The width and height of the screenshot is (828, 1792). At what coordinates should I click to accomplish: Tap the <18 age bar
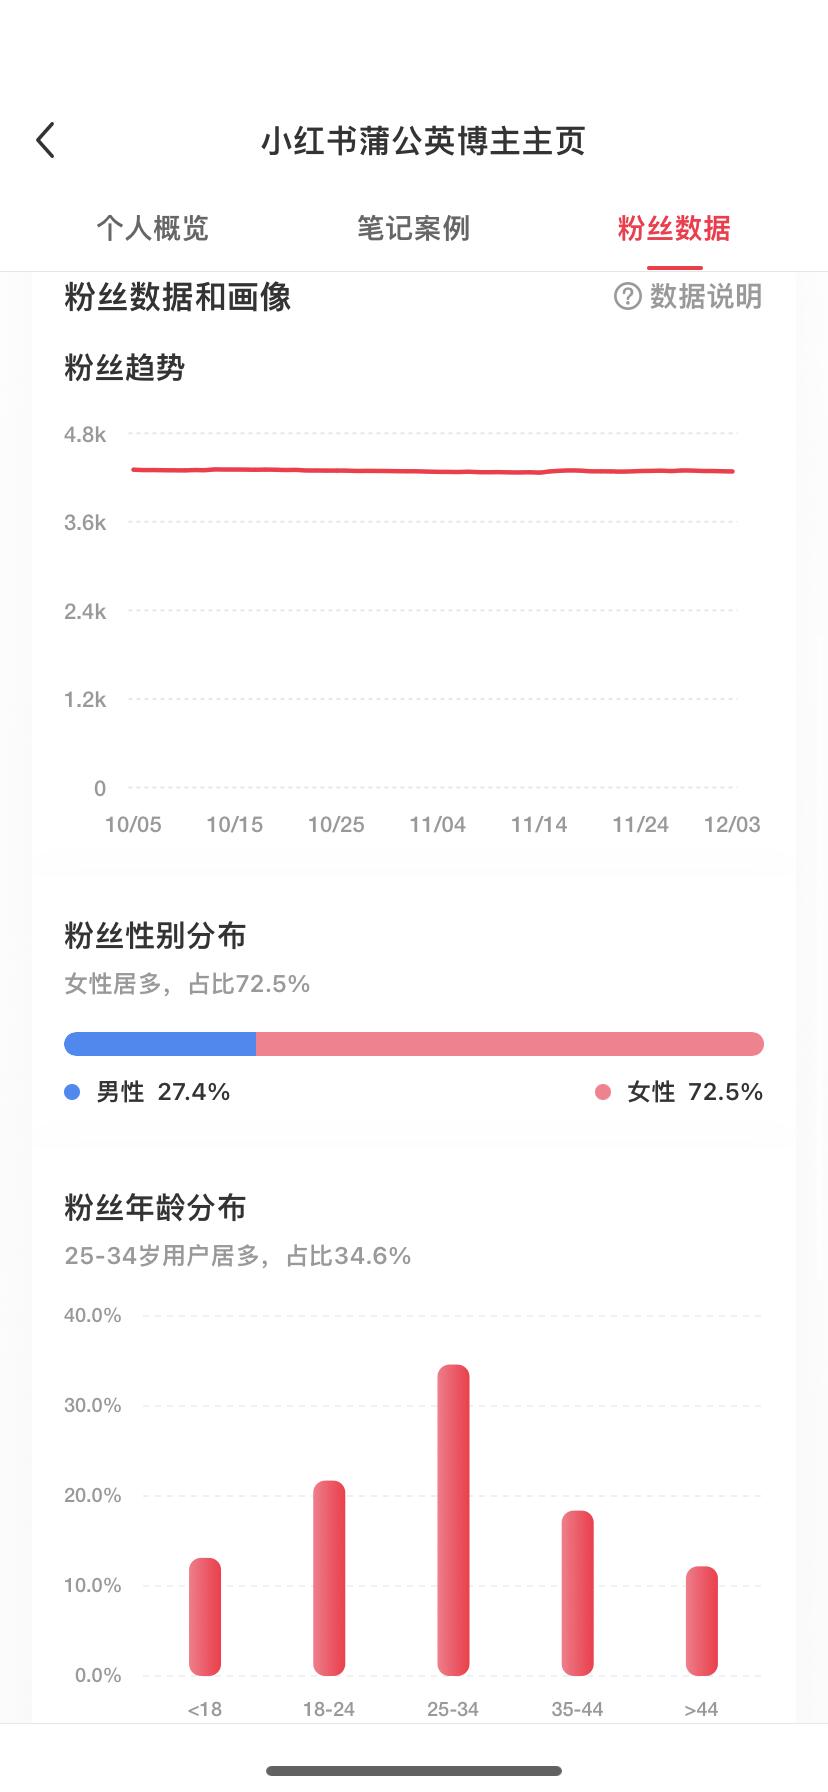(x=205, y=1616)
